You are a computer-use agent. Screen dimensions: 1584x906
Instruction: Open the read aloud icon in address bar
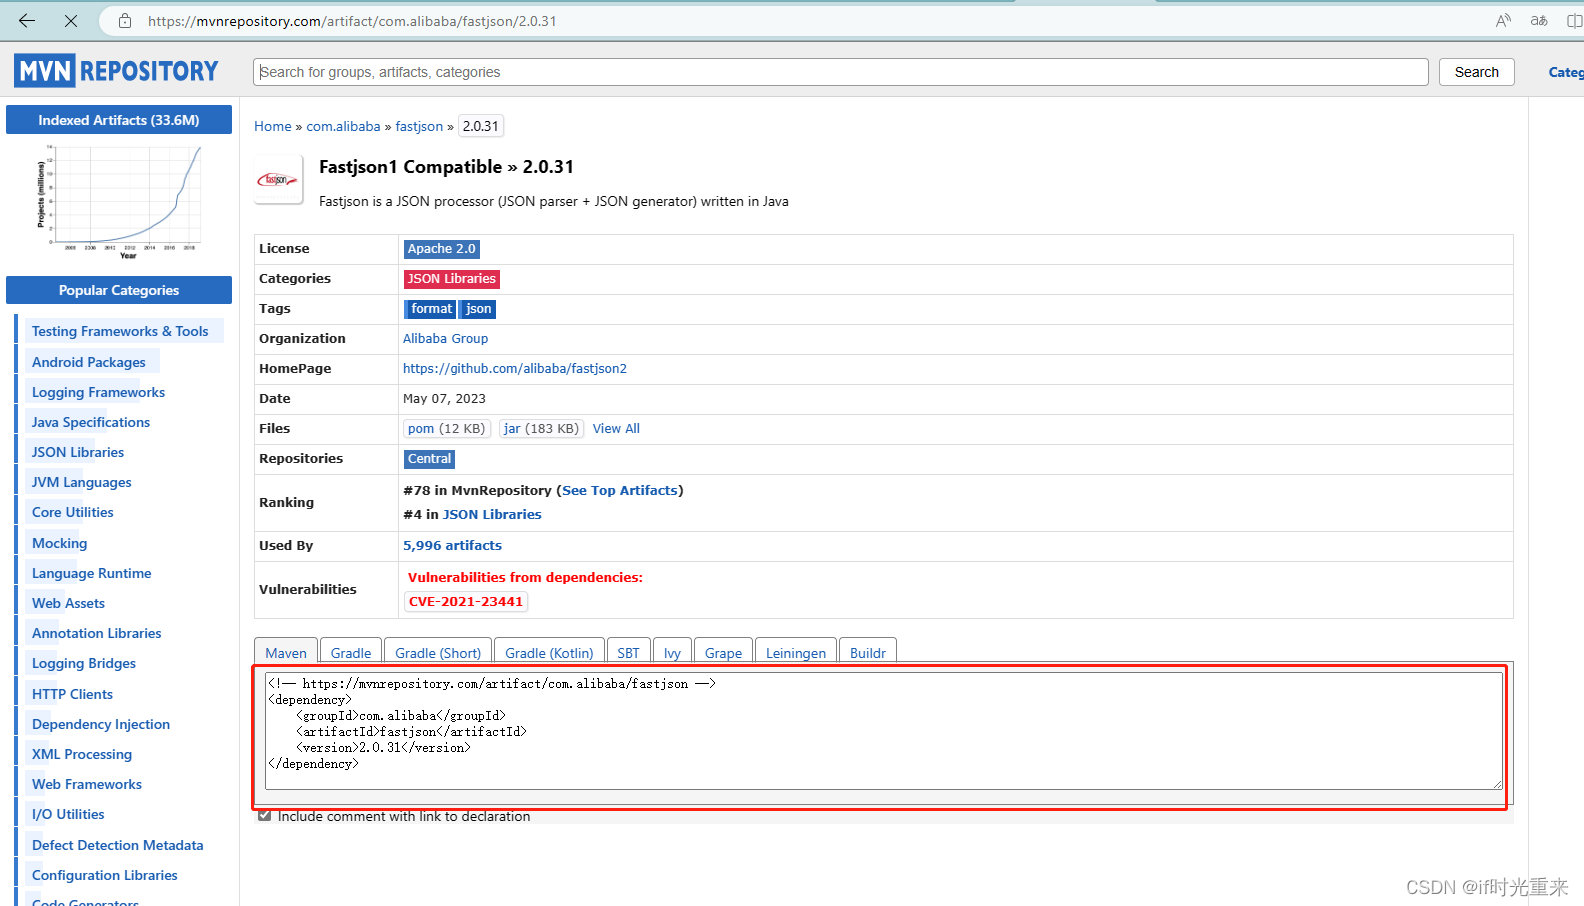coord(1503,20)
